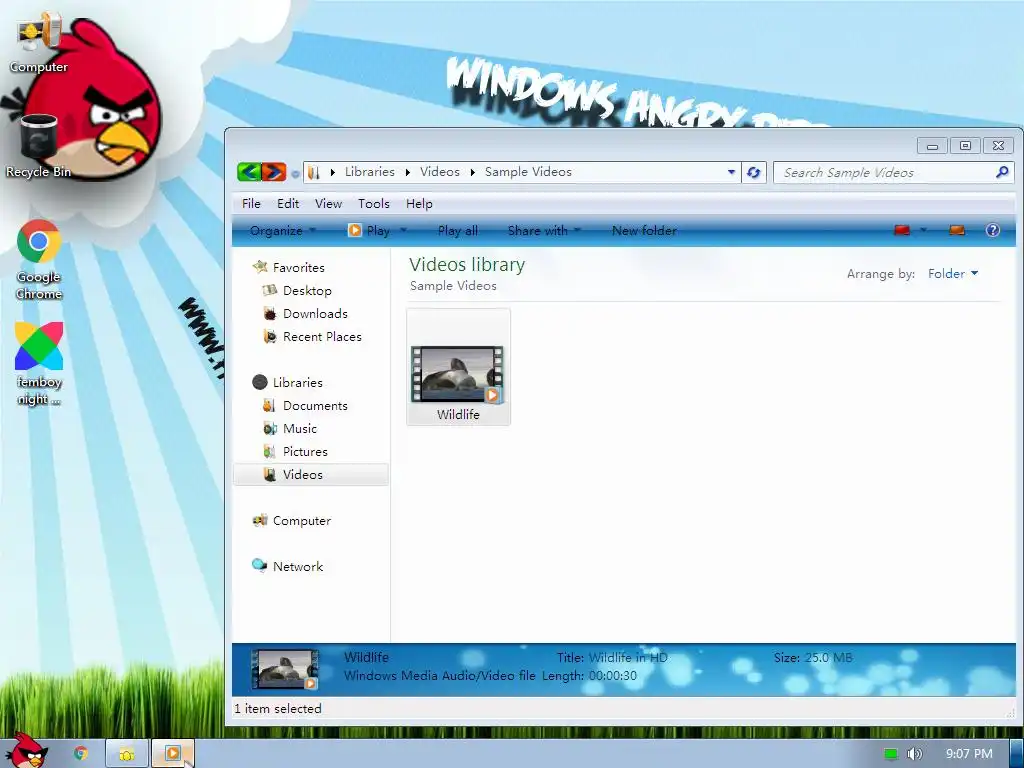The image size is (1024, 768).
Task: Open the File menu
Action: (251, 204)
